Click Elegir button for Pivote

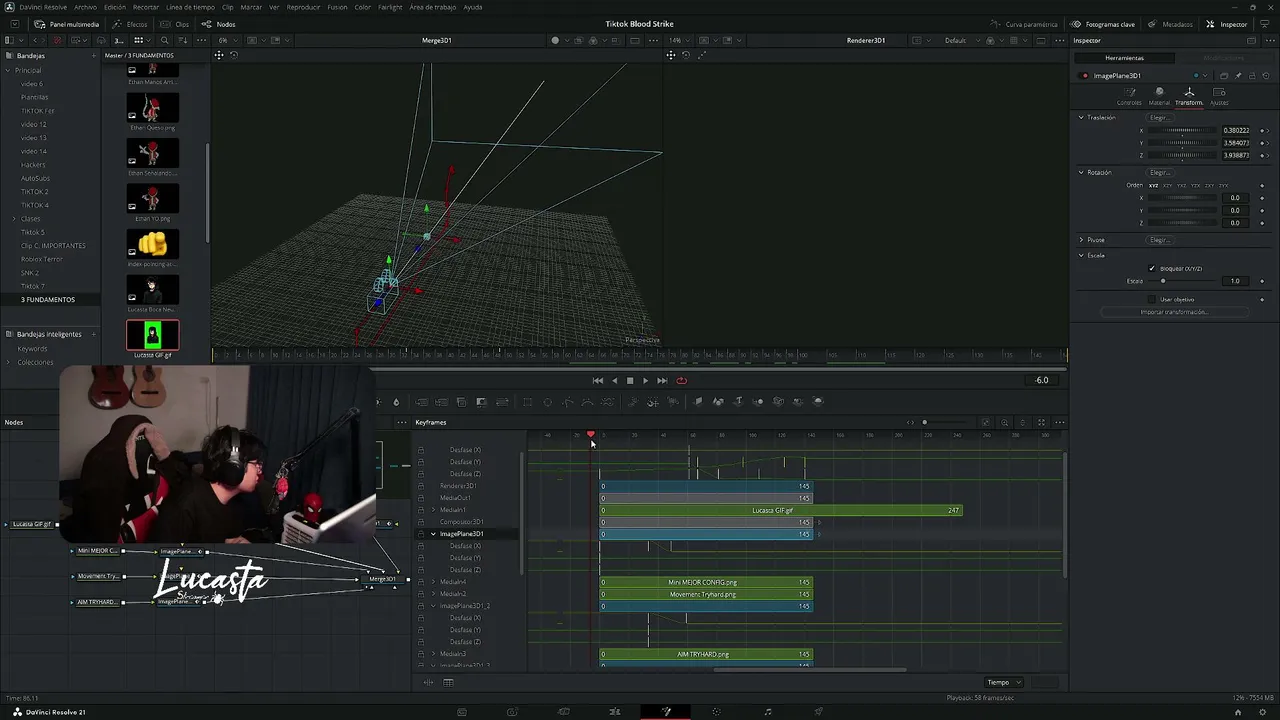click(1159, 240)
